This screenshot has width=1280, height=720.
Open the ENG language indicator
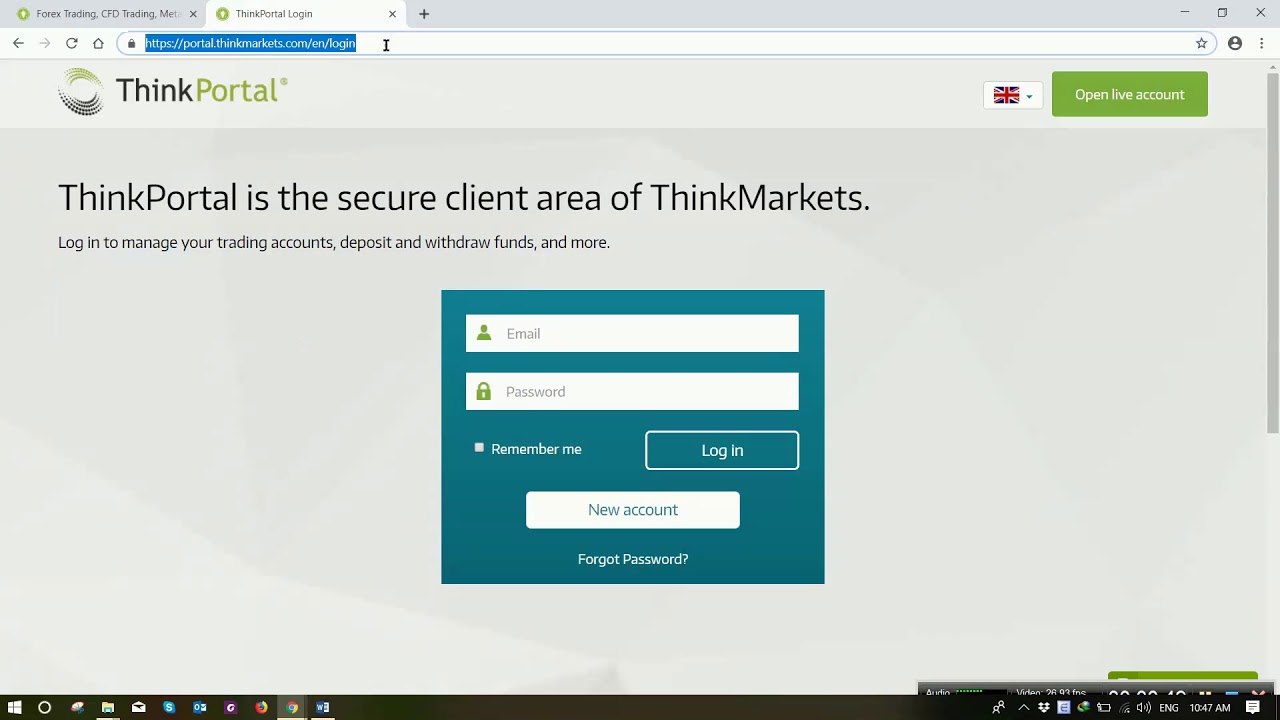click(1168, 708)
